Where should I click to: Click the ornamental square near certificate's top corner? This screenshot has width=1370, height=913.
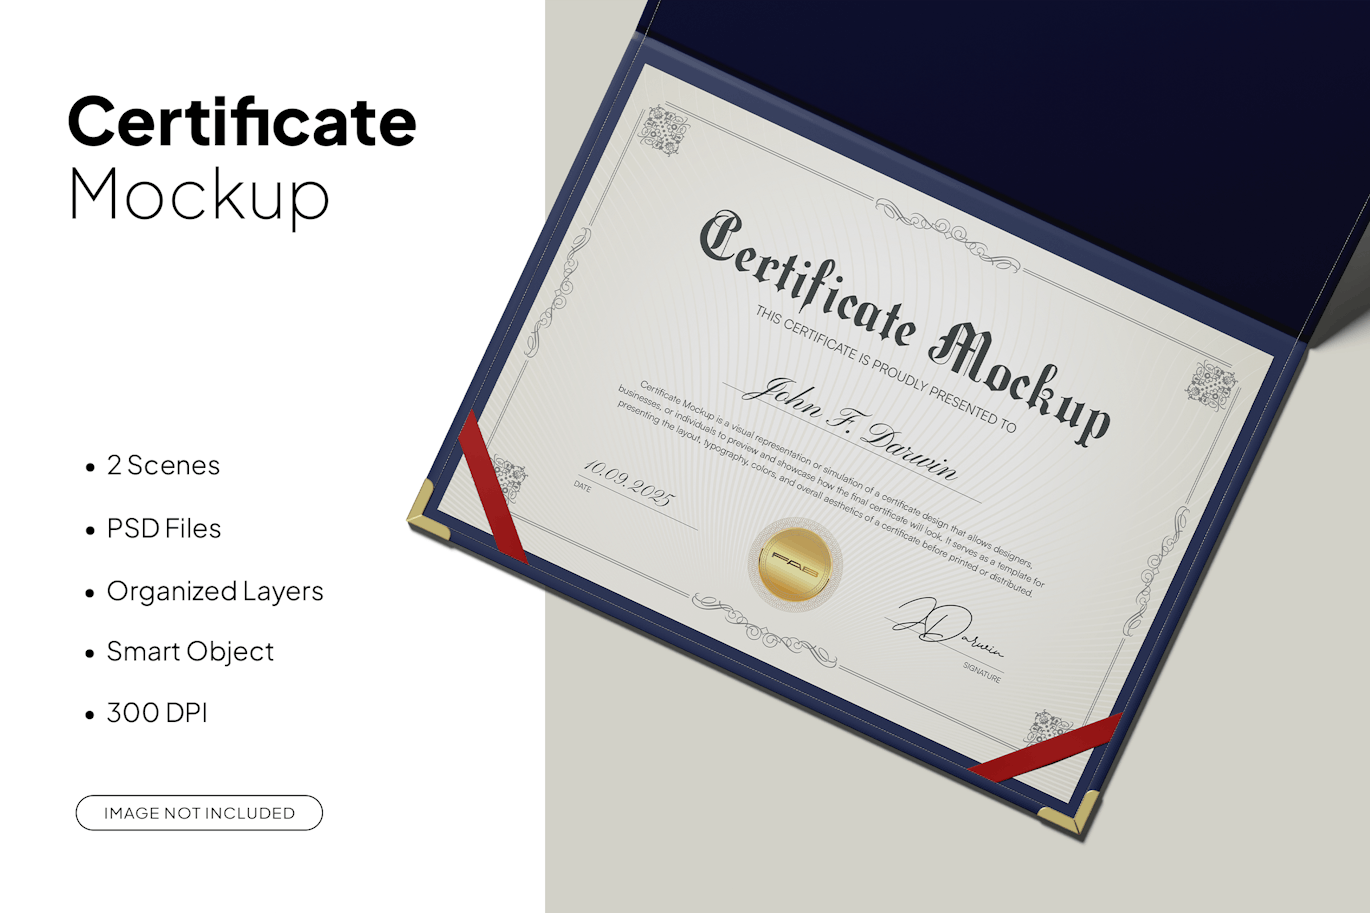(662, 131)
